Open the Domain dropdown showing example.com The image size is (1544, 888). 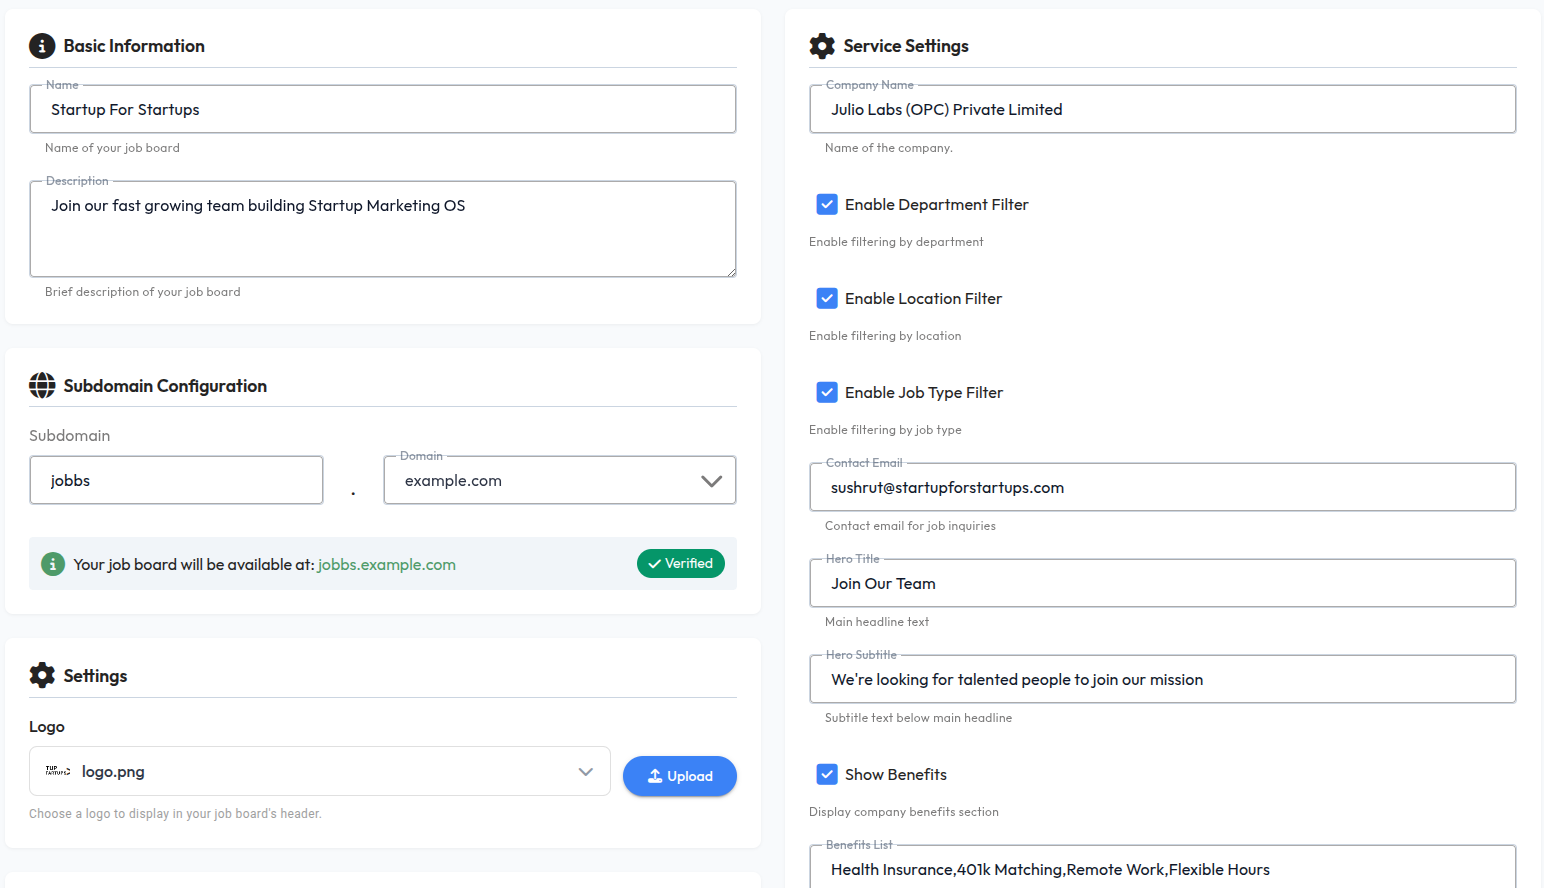click(710, 480)
